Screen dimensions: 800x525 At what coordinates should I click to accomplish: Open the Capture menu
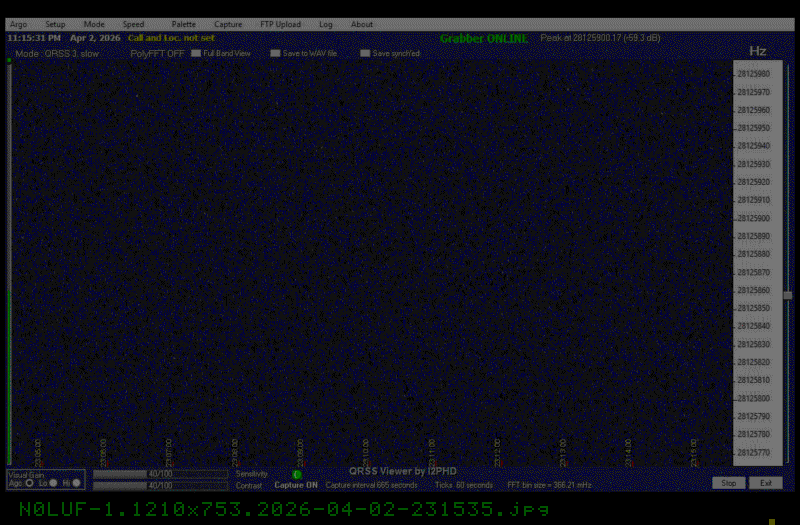(x=228, y=24)
